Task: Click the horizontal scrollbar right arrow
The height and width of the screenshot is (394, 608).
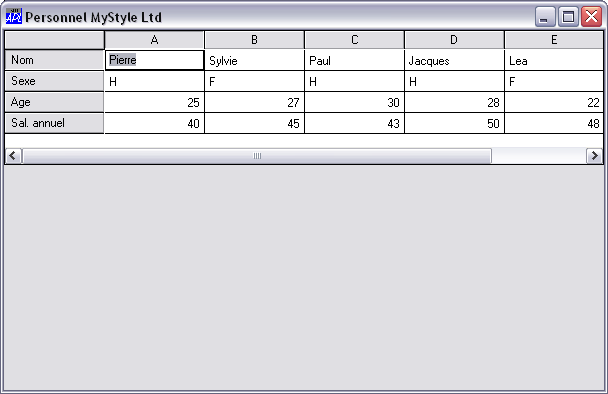Action: 594,156
